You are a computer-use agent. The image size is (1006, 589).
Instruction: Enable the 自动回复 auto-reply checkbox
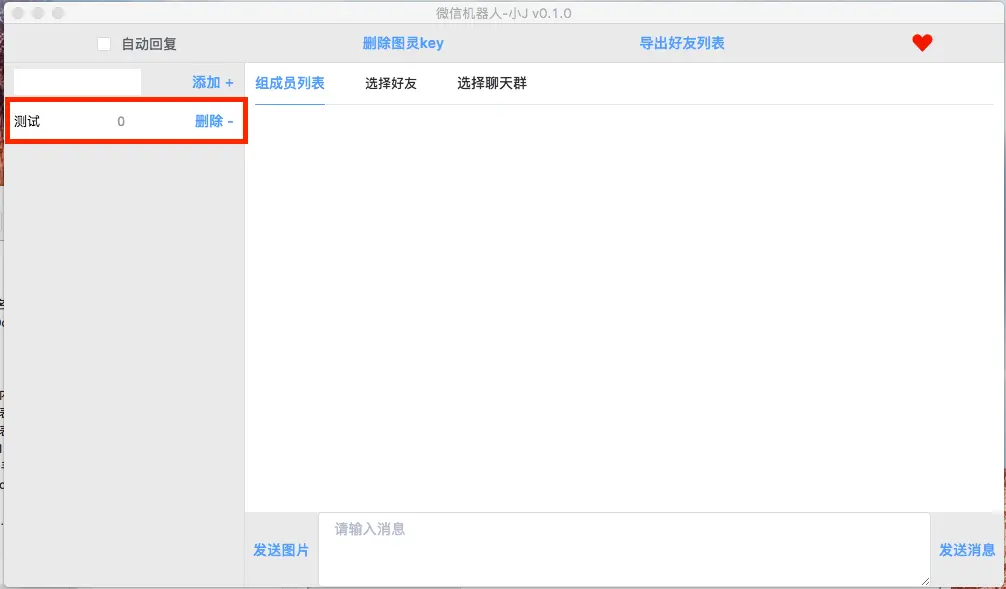coord(103,43)
